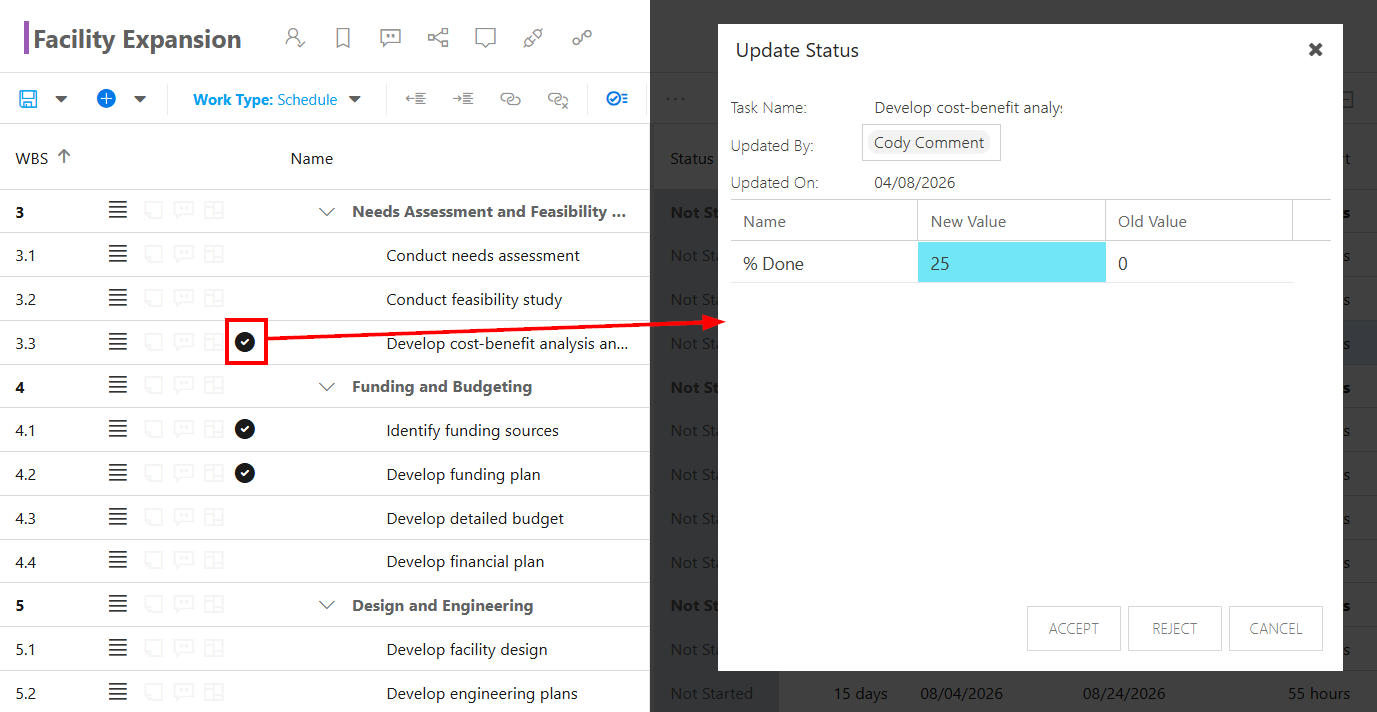Image resolution: width=1377 pixels, height=712 pixels.
Task: Click the Facility Expansion project title
Action: pyautogui.click(x=137, y=39)
